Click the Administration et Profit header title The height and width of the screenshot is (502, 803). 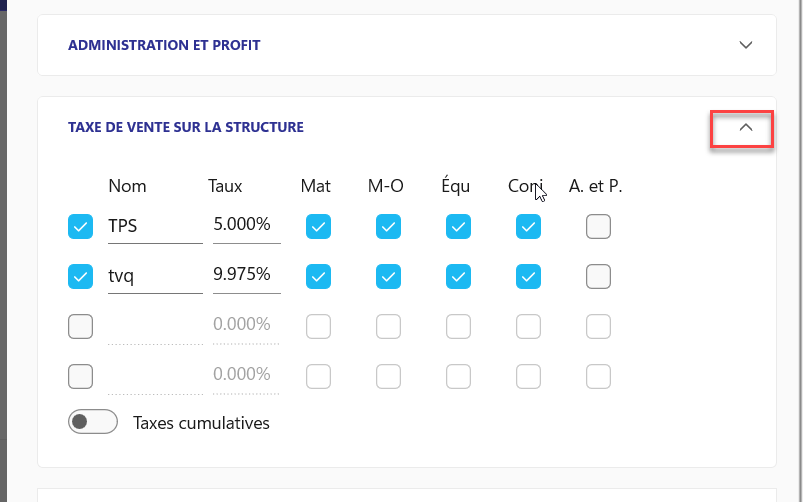[x=164, y=45]
